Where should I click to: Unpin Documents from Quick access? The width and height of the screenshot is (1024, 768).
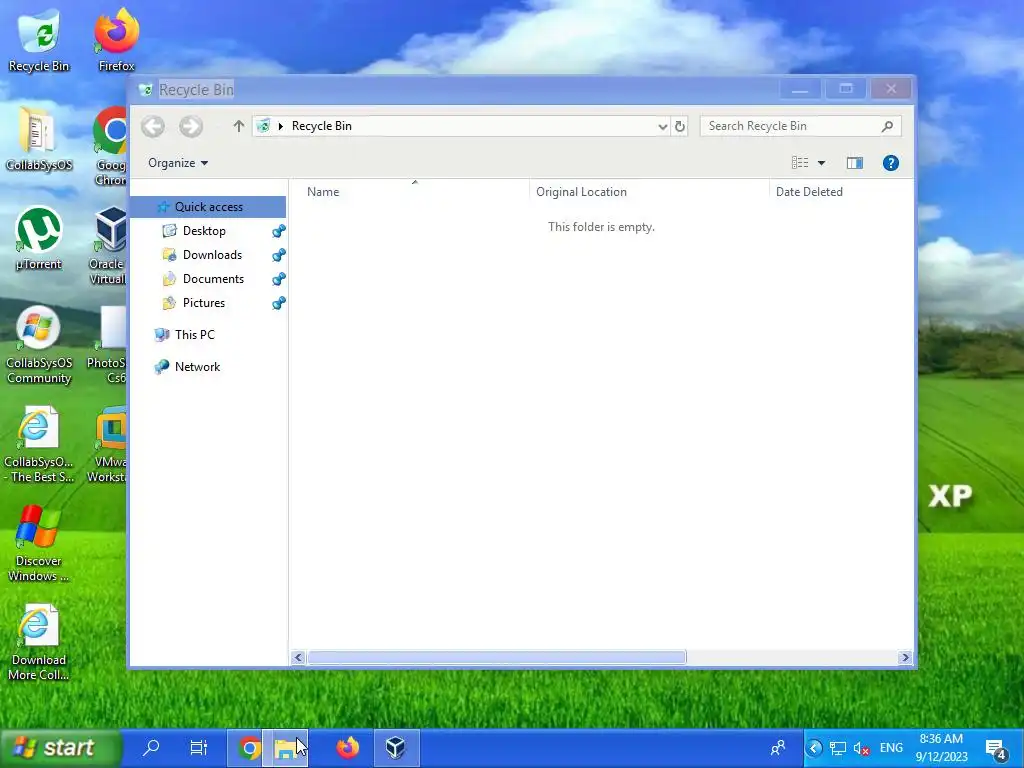point(279,279)
